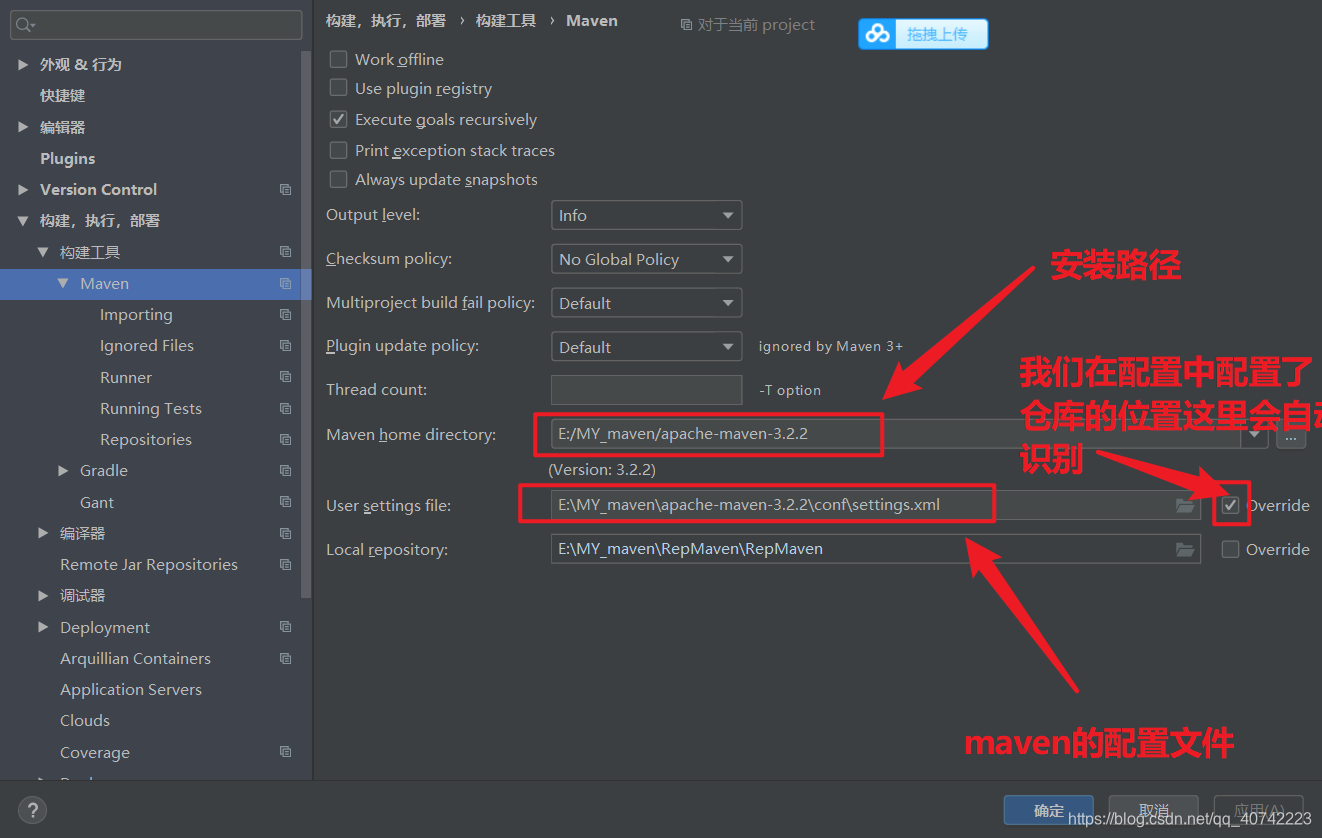Toggle Override for User settings file
Image resolution: width=1322 pixels, height=838 pixels.
click(1231, 505)
